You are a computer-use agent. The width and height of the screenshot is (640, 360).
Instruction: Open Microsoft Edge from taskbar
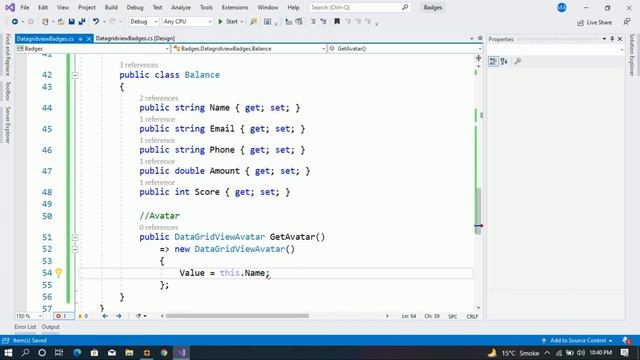tap(77, 353)
